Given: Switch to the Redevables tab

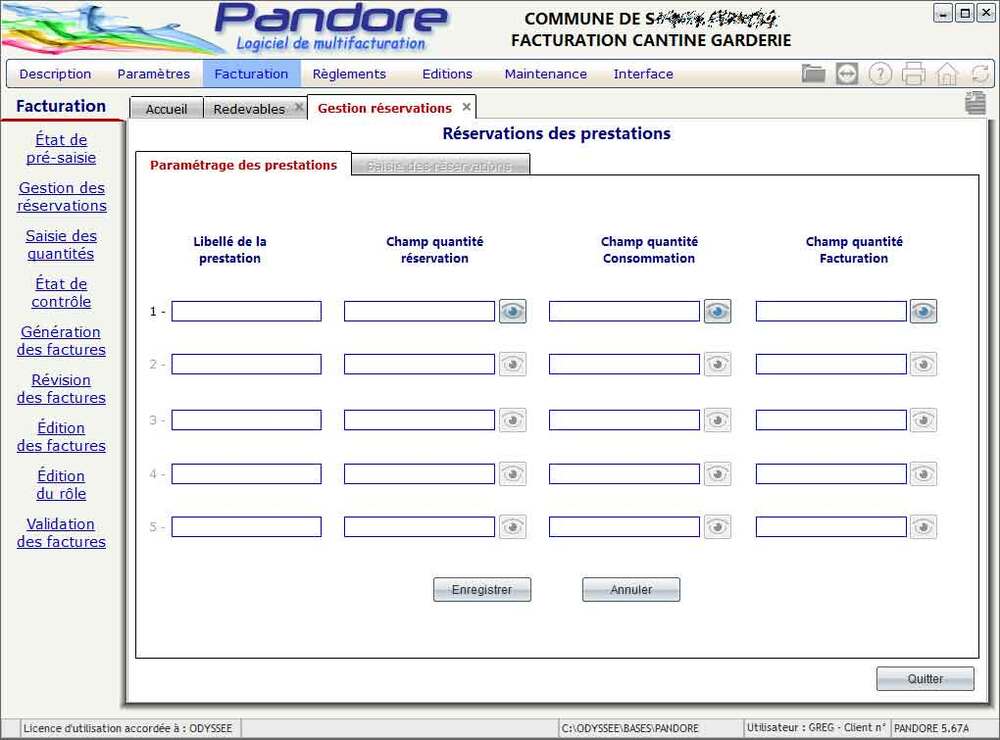Looking at the screenshot, I should pyautogui.click(x=249, y=109).
